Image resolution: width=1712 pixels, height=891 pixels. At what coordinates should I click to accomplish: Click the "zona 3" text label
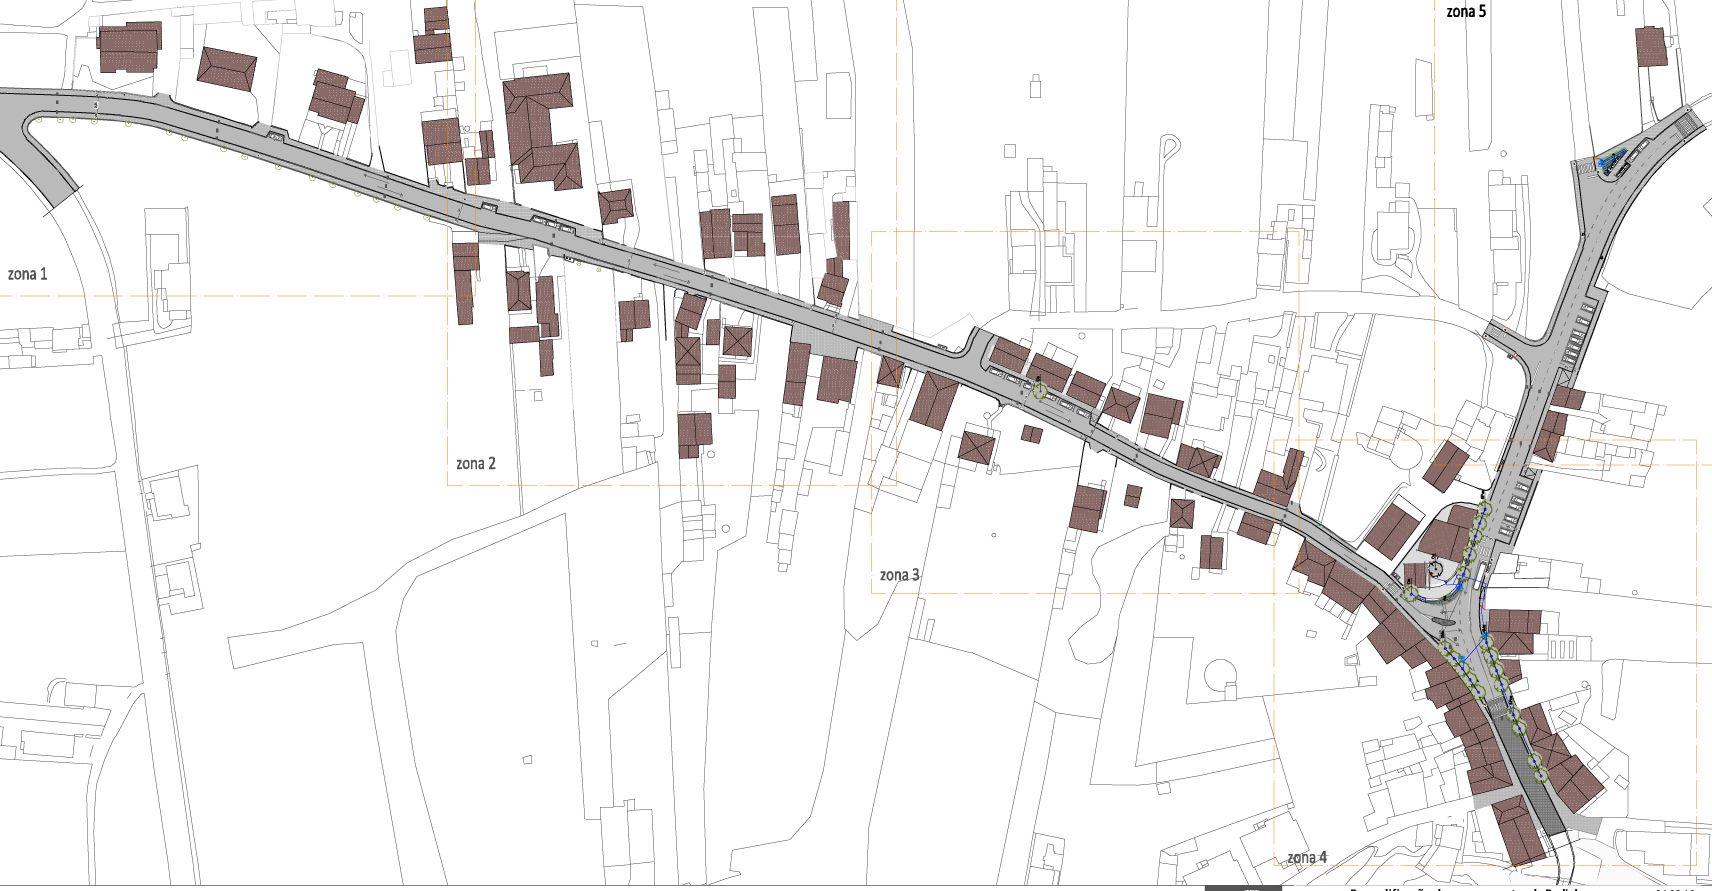(x=900, y=575)
